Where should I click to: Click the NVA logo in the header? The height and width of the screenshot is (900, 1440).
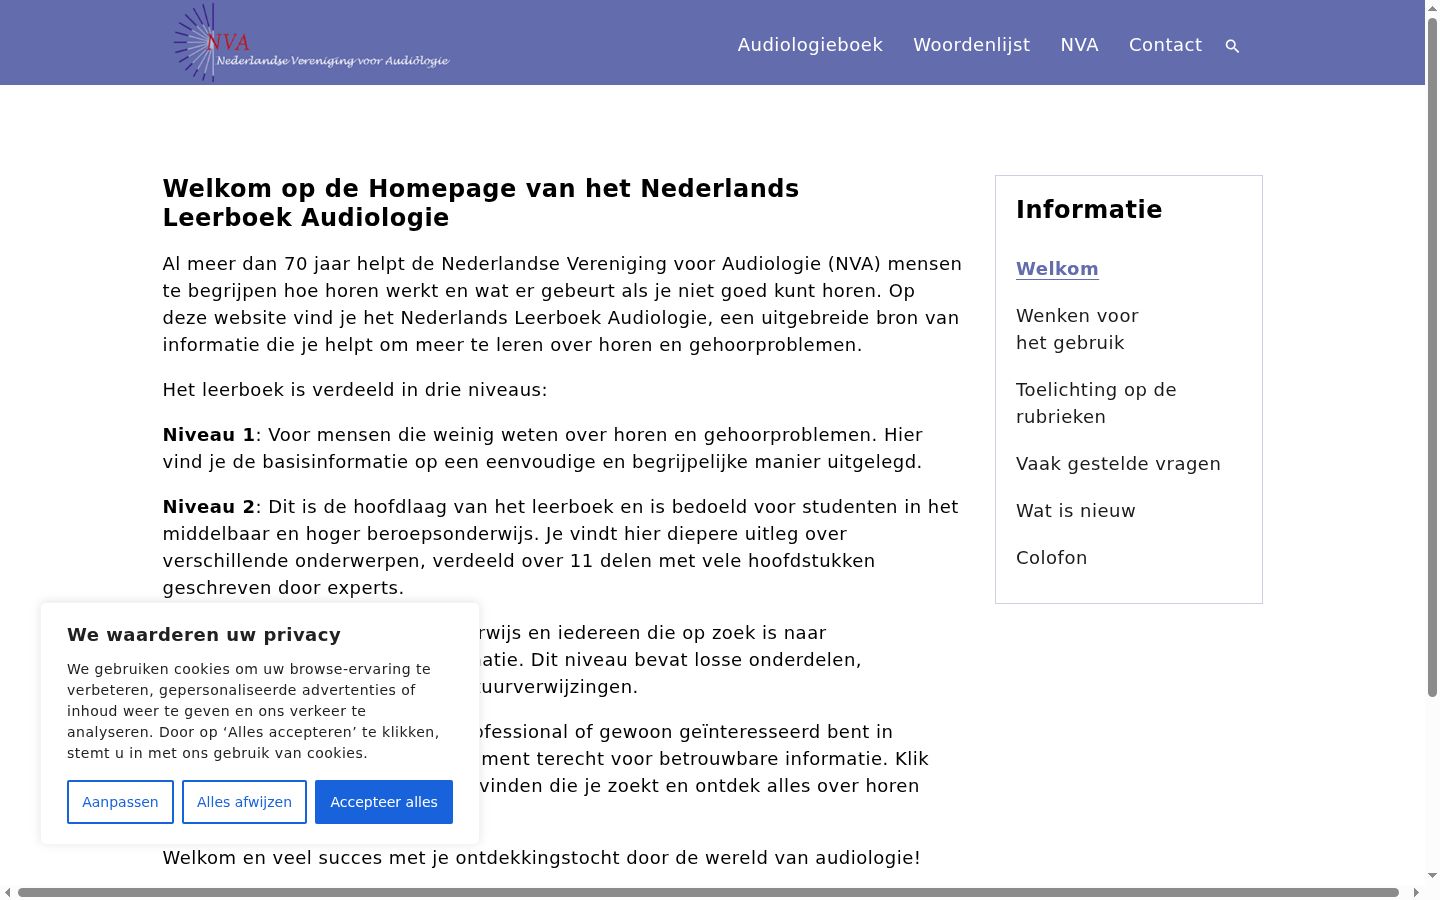[x=312, y=42]
